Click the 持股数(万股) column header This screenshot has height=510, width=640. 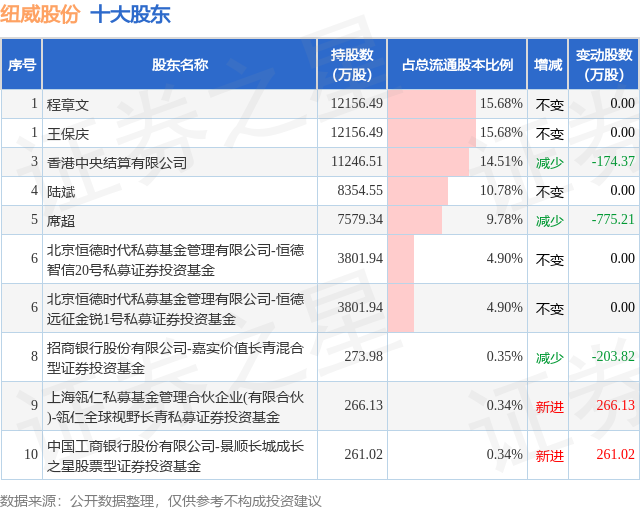(x=352, y=64)
